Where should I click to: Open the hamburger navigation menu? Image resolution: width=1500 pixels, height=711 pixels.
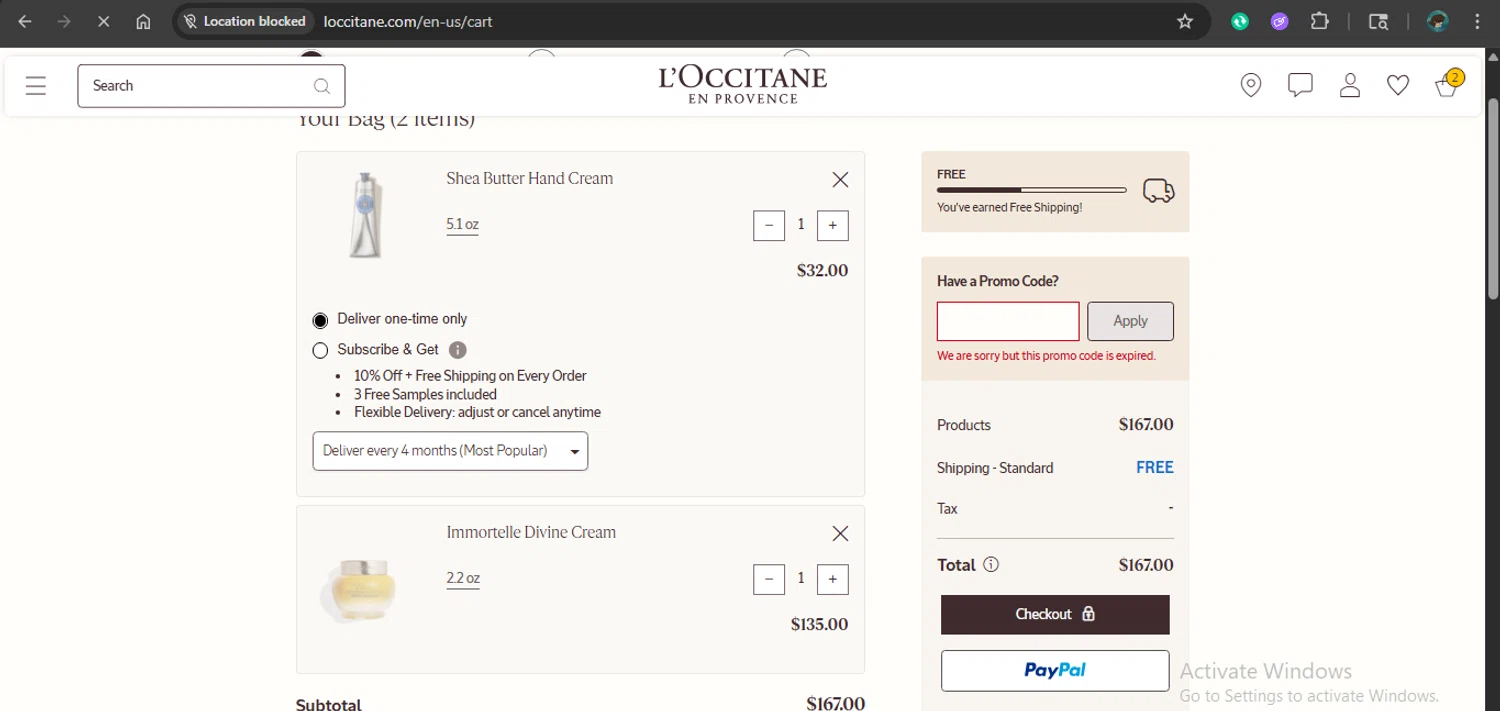pyautogui.click(x=36, y=86)
